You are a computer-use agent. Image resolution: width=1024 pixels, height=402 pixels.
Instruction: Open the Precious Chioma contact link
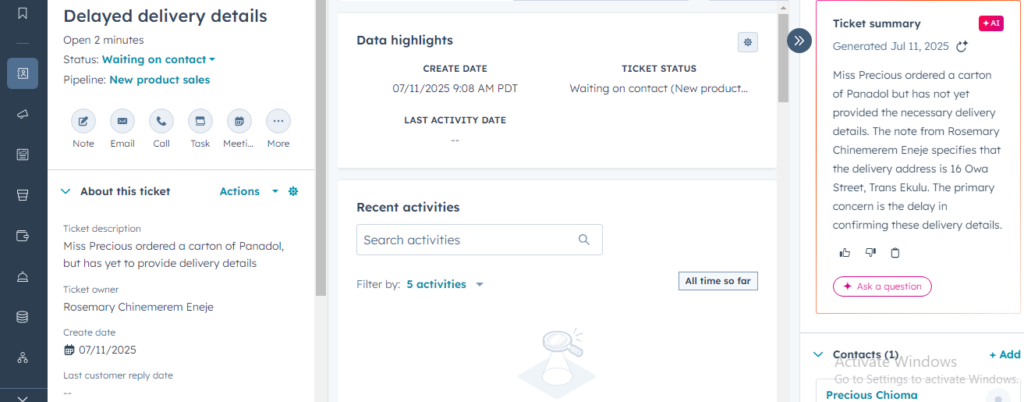click(871, 395)
